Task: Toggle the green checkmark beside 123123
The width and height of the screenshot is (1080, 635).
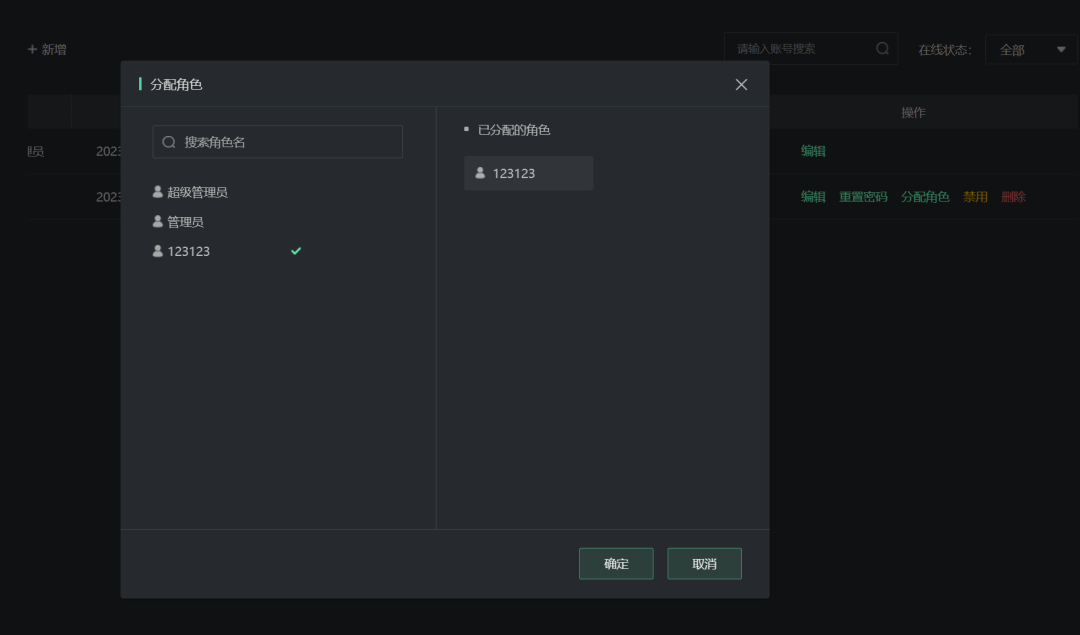Action: [x=296, y=251]
